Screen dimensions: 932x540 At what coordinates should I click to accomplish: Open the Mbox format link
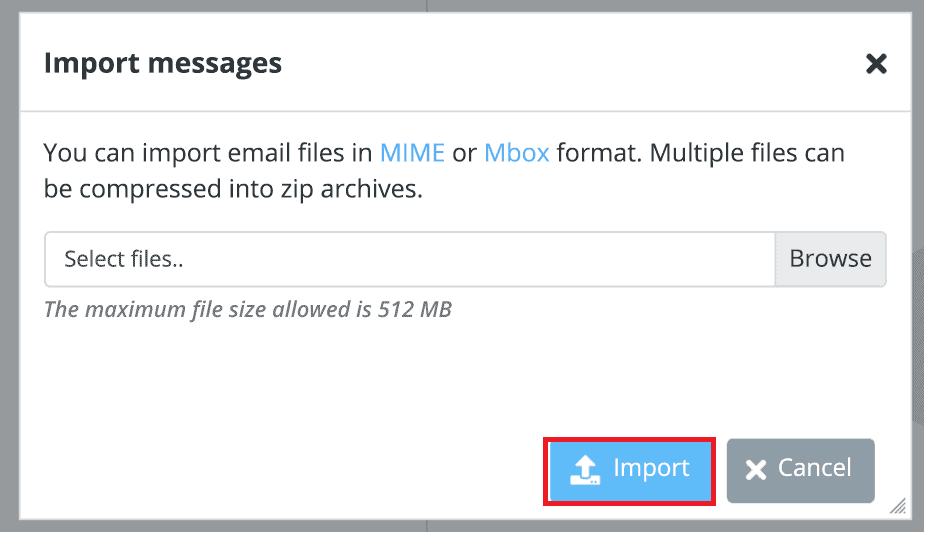coord(516,154)
